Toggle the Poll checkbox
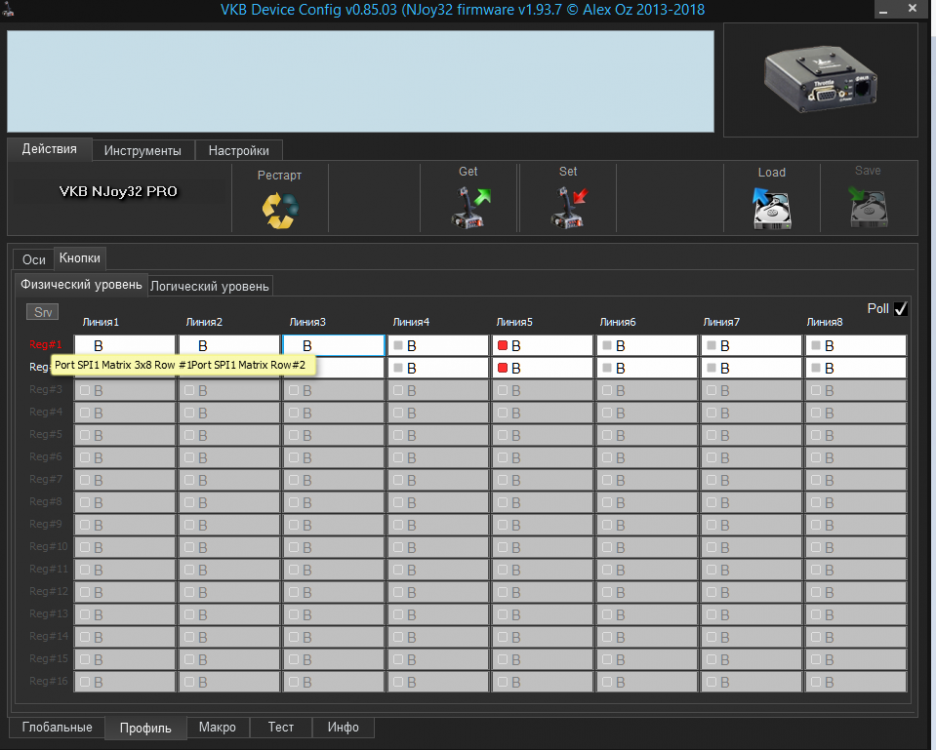This screenshot has height=750, width=936. coord(901,309)
